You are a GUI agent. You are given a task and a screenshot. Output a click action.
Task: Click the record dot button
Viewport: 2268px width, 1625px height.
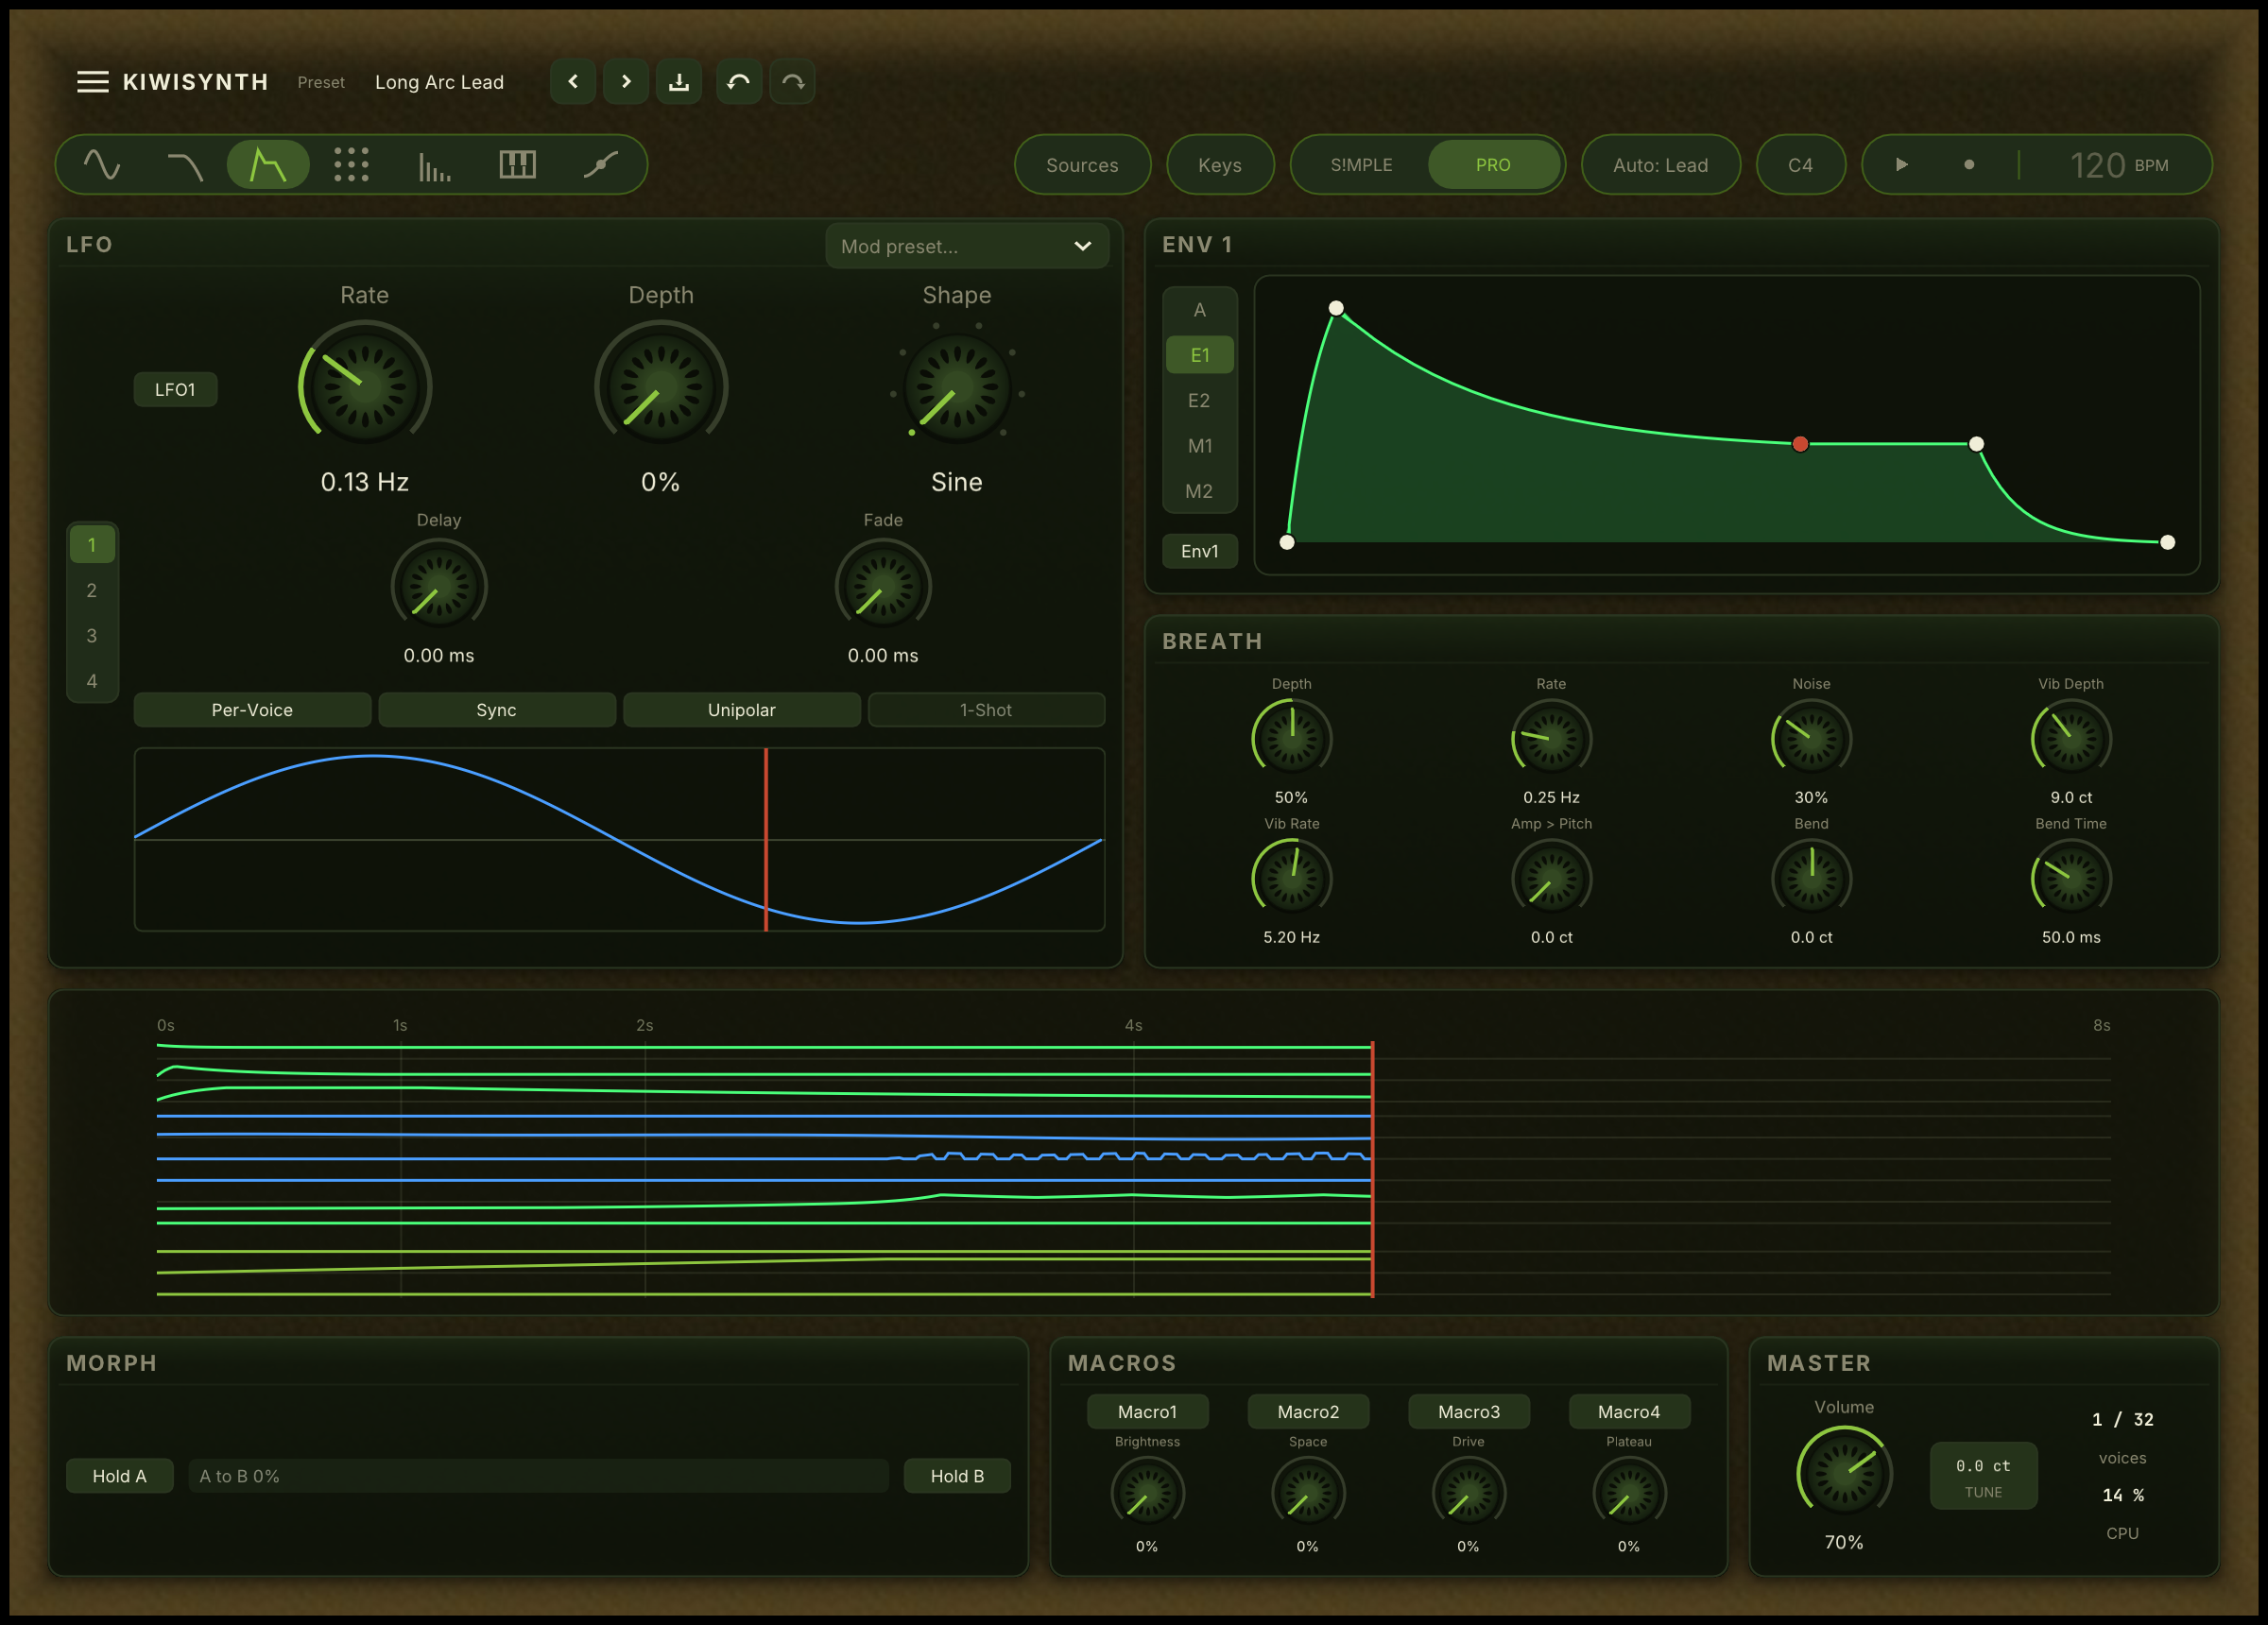click(1969, 165)
